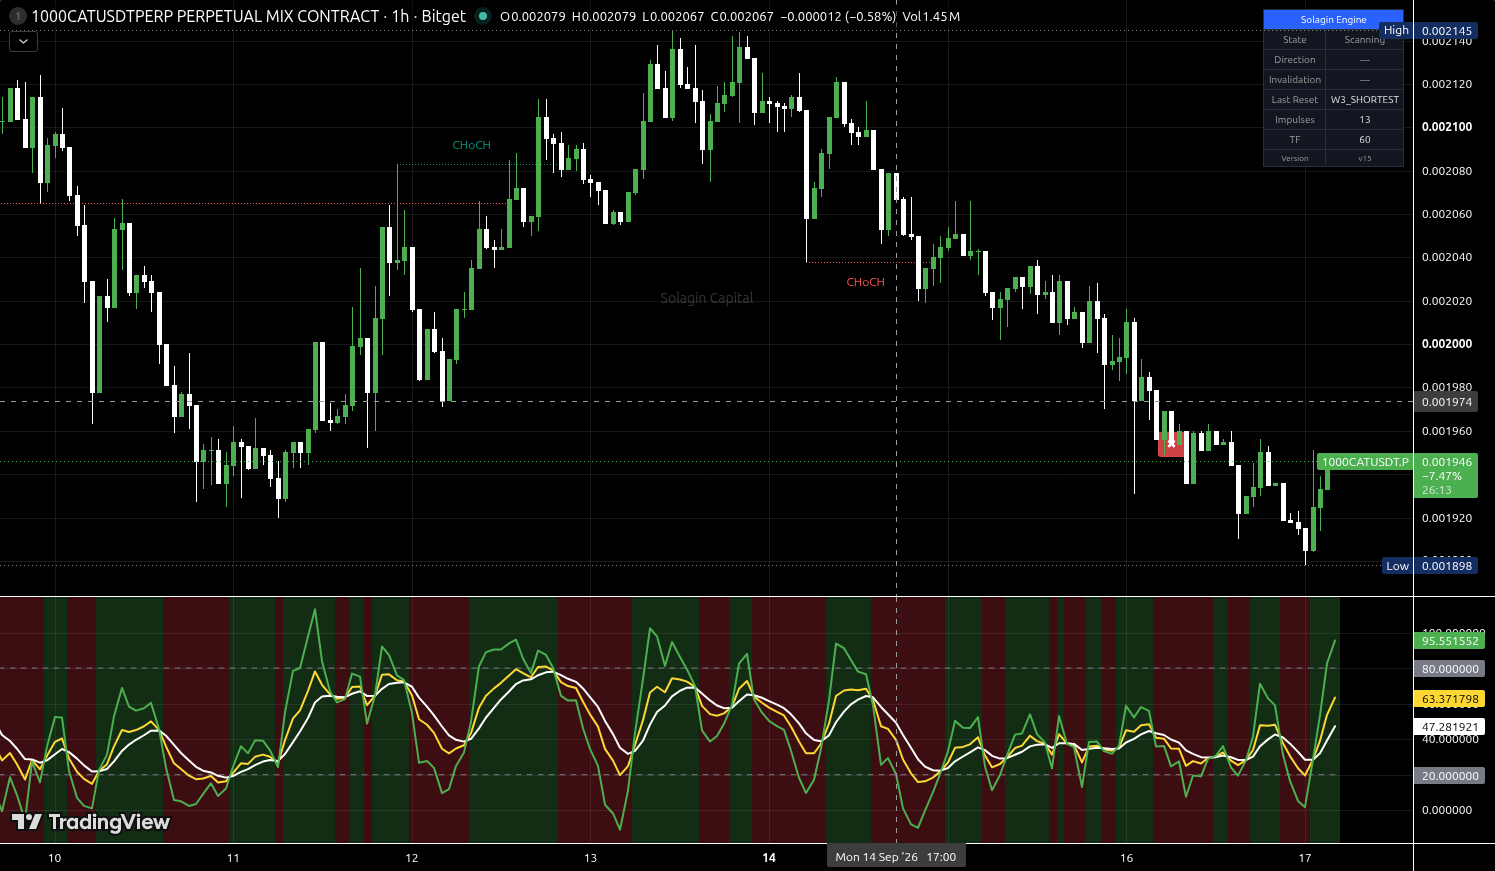1495x871 pixels.
Task: Click date 16 on the time axis
Action: tap(1127, 858)
